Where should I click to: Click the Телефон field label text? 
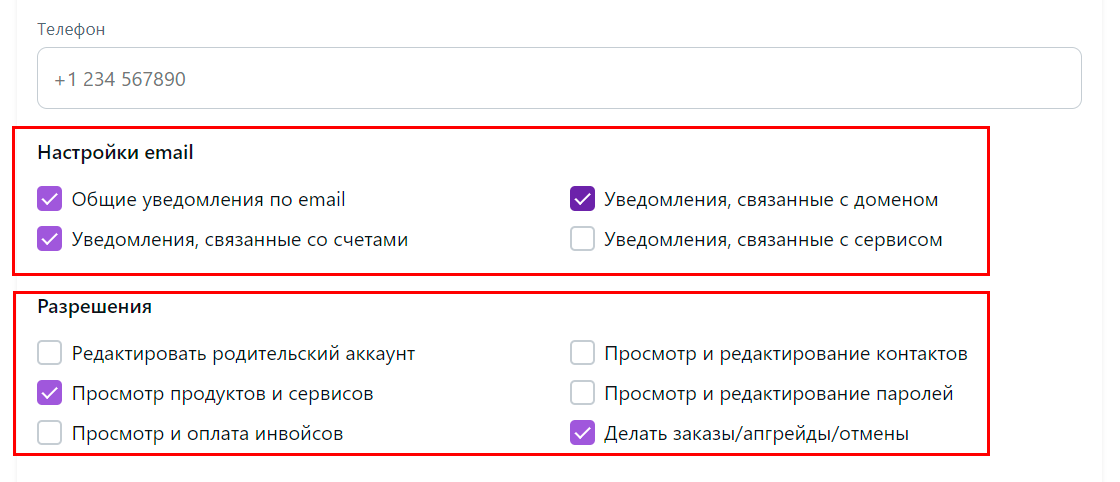pos(71,29)
